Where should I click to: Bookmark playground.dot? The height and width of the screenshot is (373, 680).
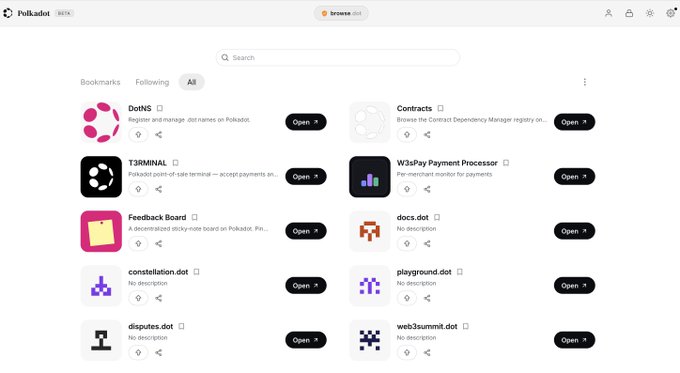[x=460, y=272]
